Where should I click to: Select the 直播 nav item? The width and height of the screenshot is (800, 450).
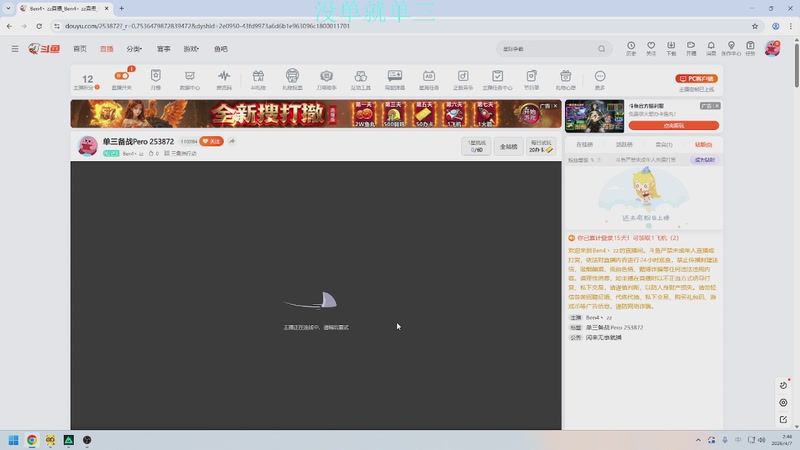[107, 49]
